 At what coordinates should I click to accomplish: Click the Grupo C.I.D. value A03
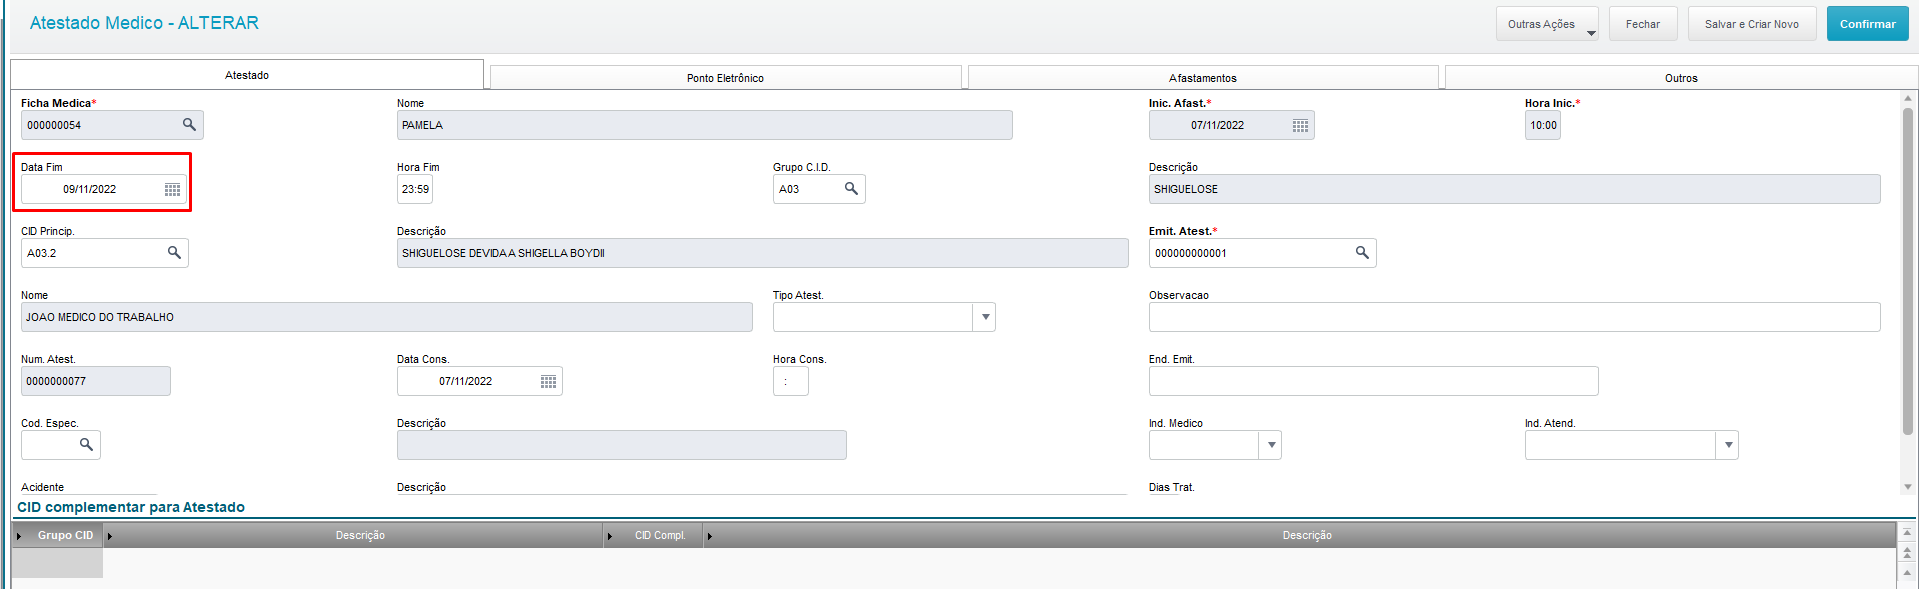click(789, 189)
